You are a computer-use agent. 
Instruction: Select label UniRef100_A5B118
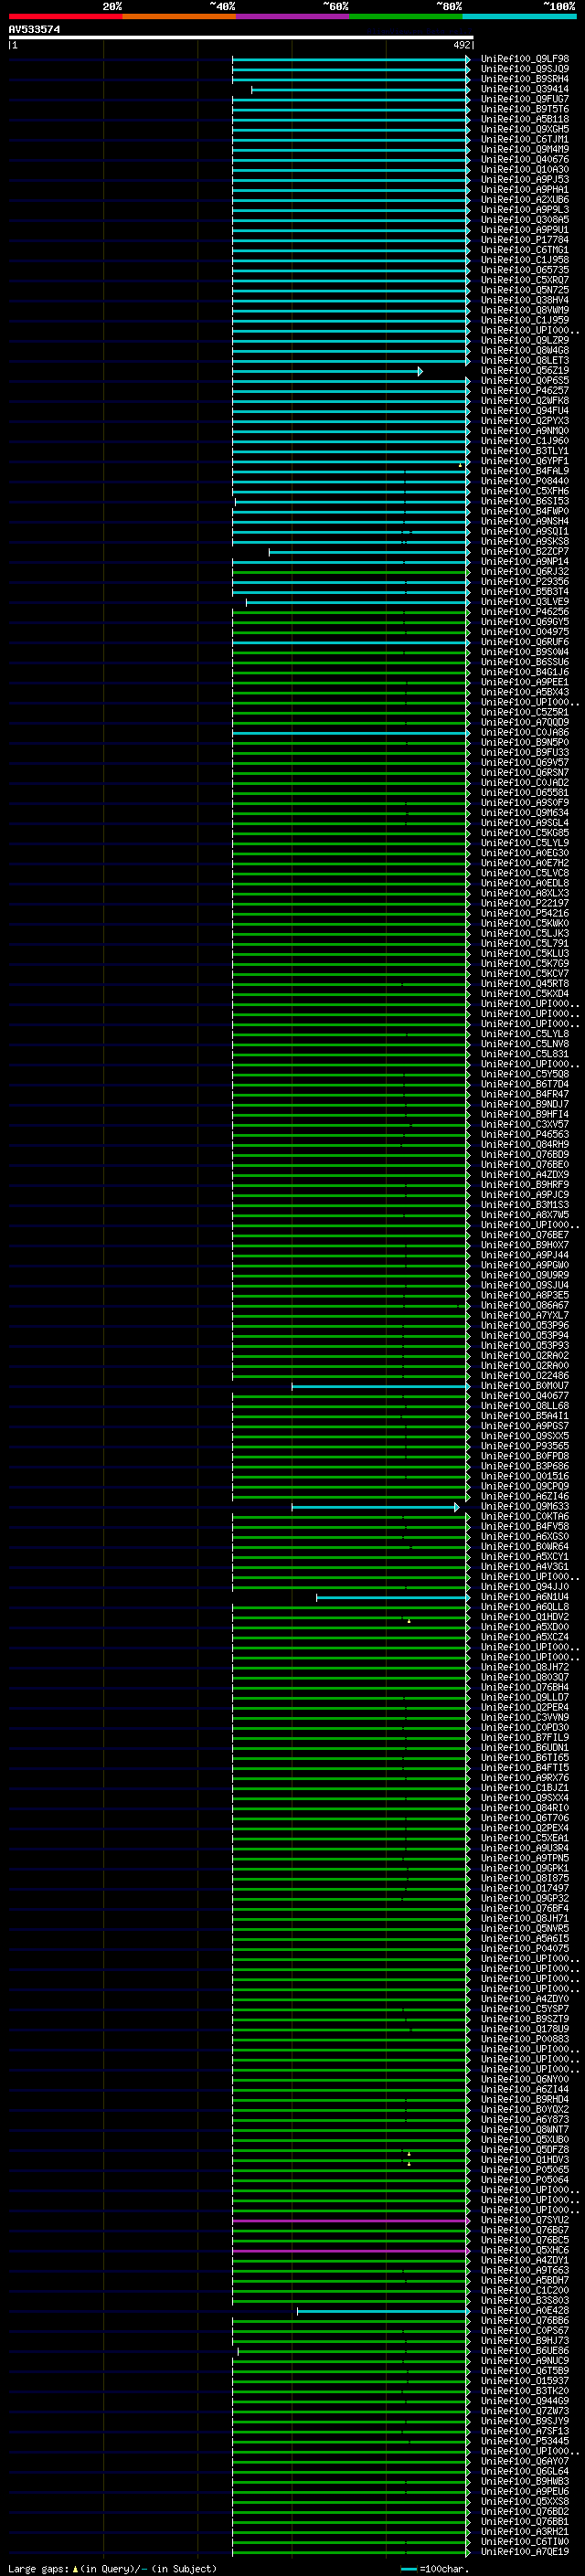tap(525, 119)
